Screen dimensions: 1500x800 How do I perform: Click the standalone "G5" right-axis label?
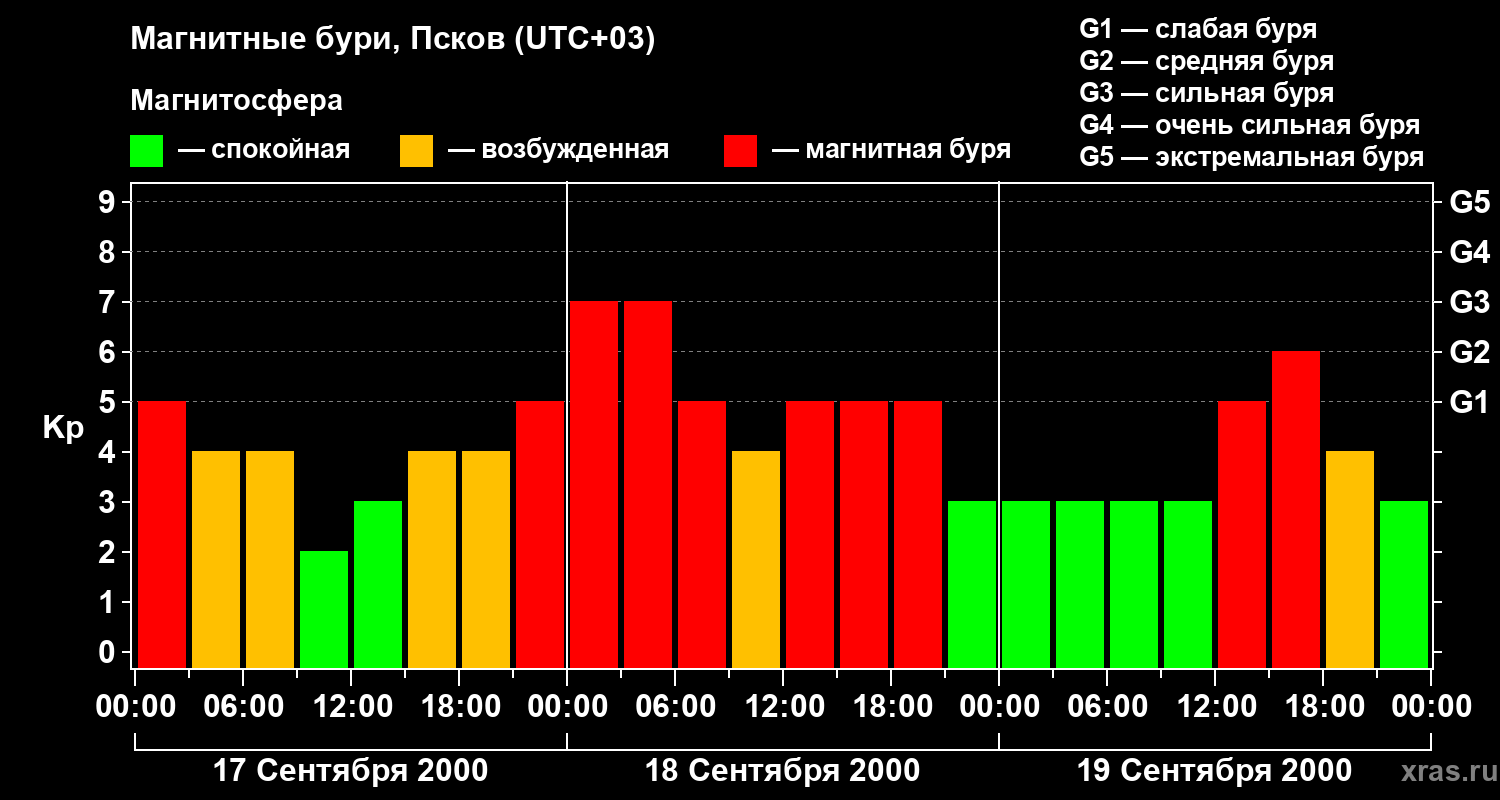pos(1469,202)
